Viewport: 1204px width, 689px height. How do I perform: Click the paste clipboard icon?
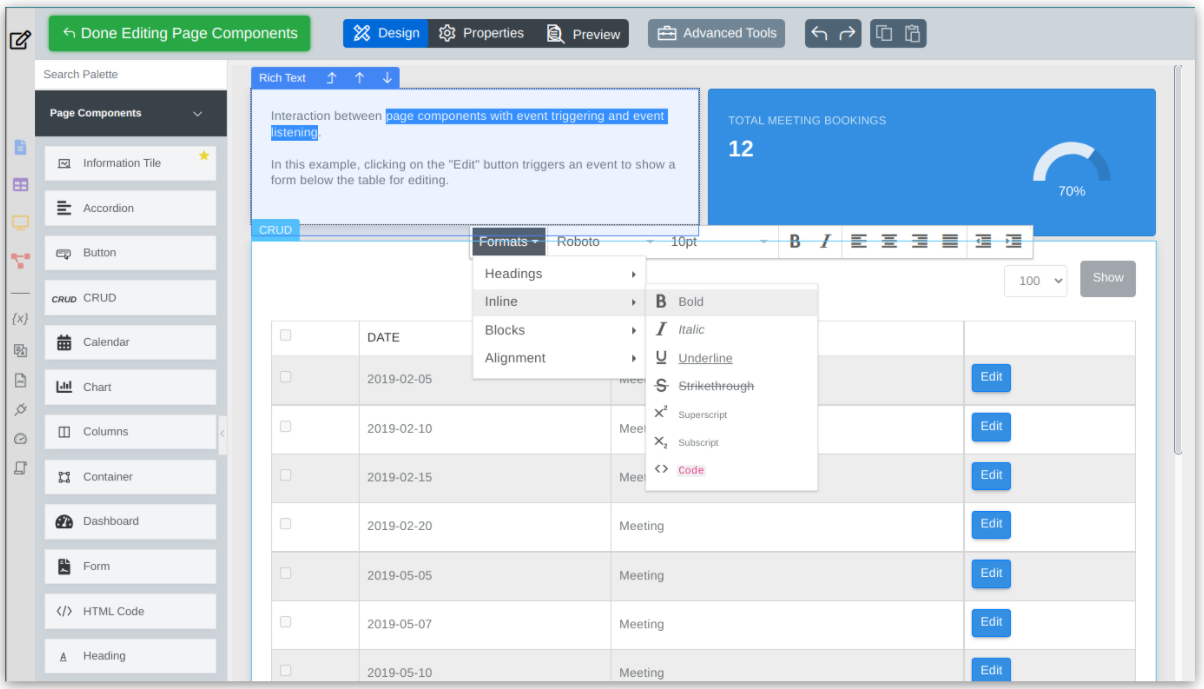point(912,33)
